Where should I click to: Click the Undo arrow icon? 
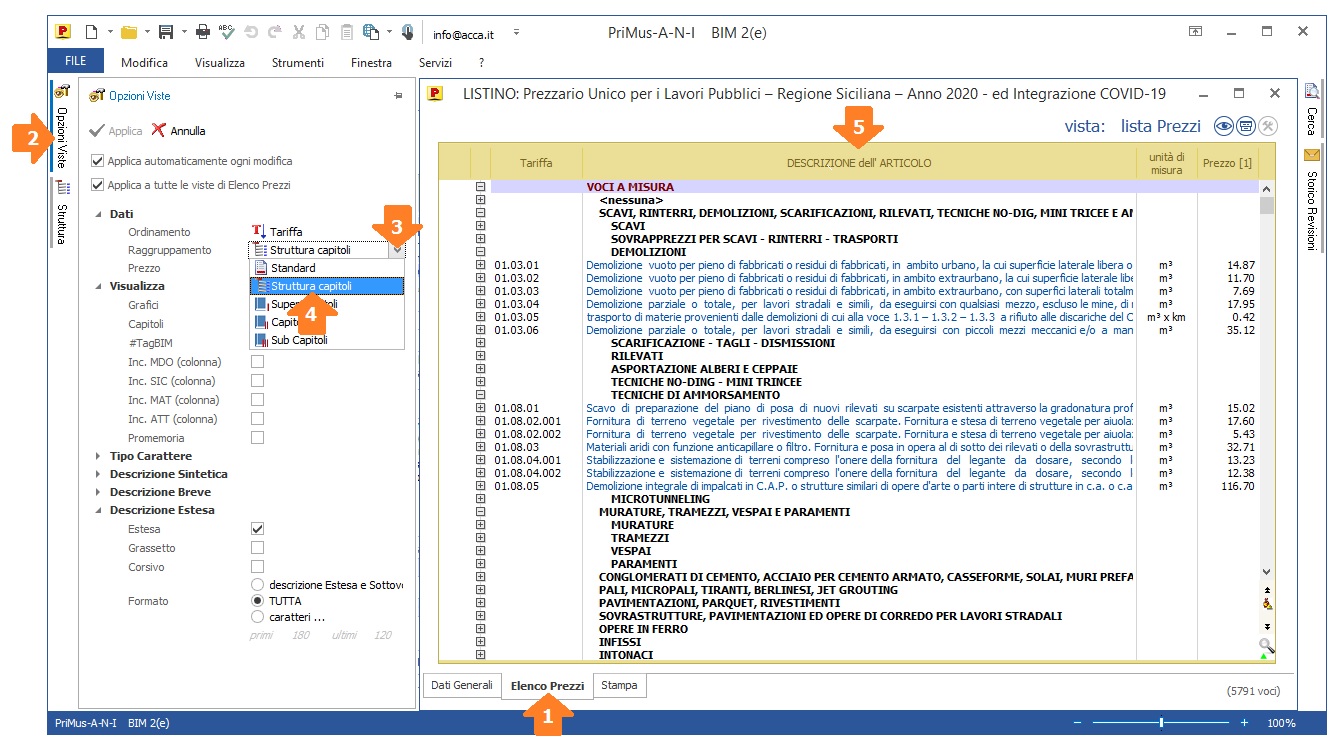point(251,32)
